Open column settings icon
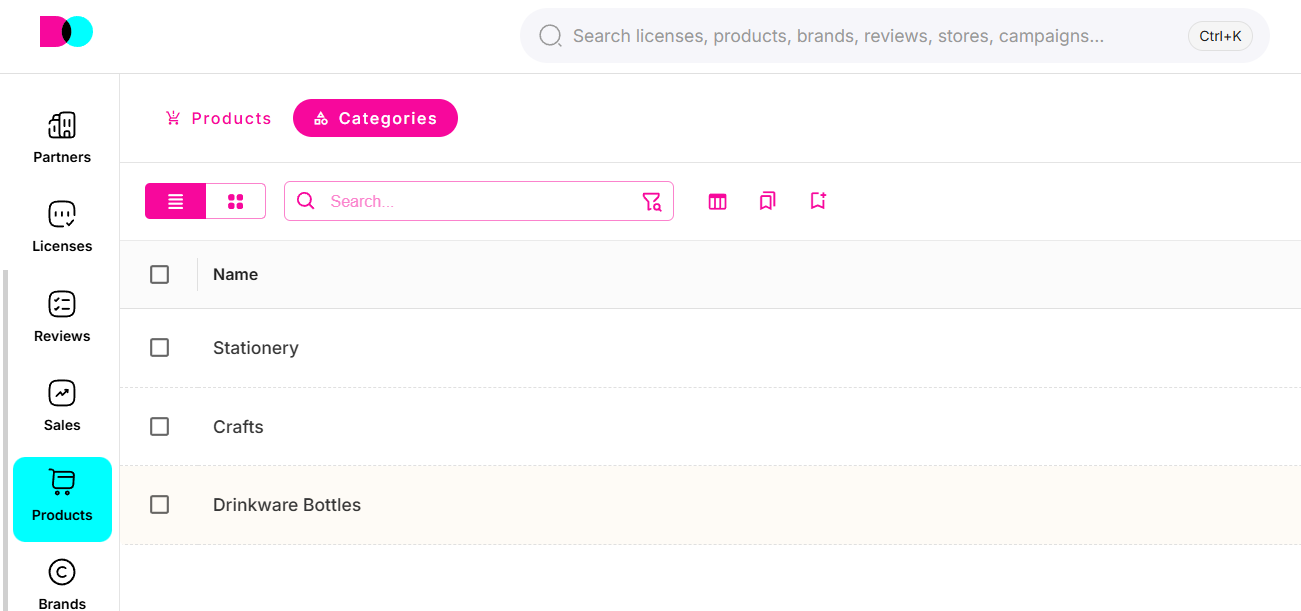This screenshot has width=1301, height=611. tap(717, 202)
